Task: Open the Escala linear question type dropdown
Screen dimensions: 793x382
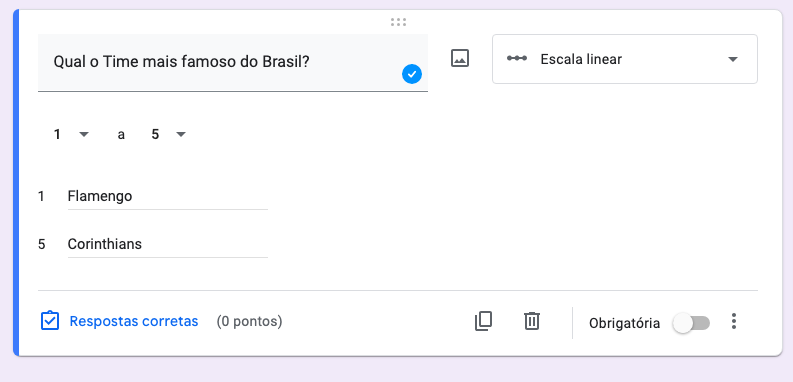Action: point(625,59)
